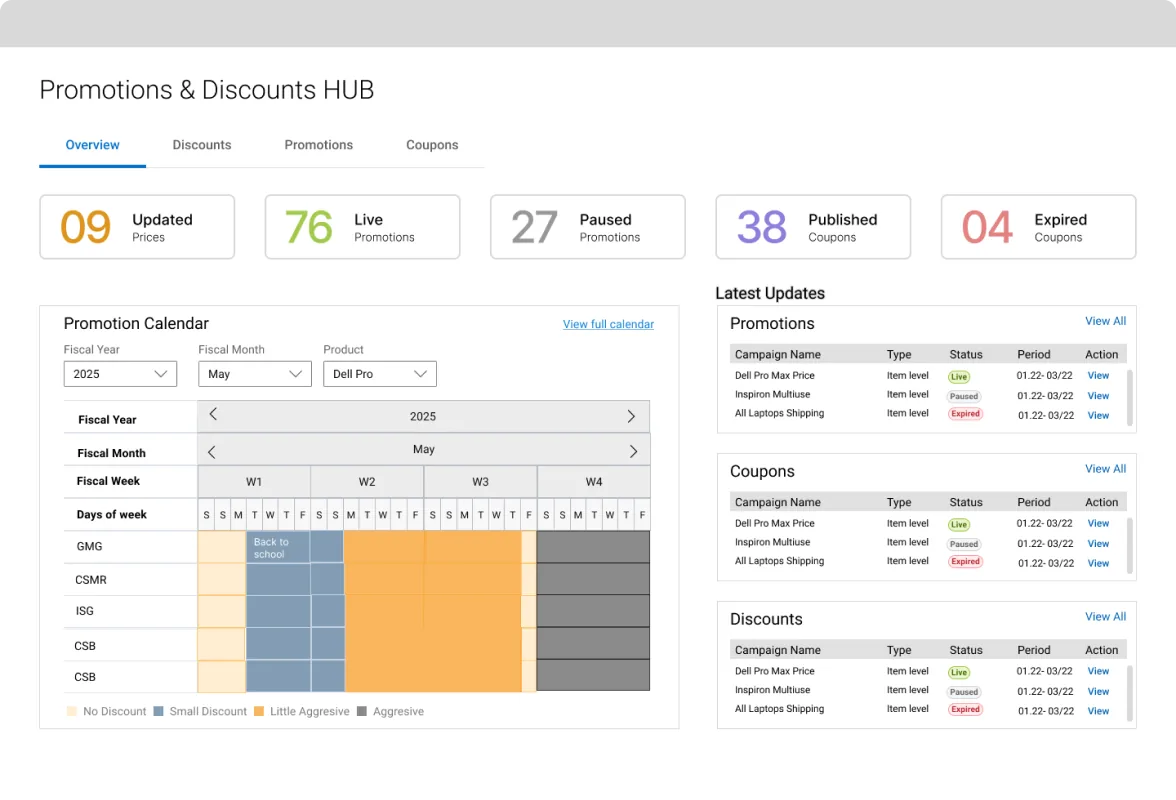View Inspiron Multiuse promotion row
The width and height of the screenshot is (1176, 800).
[x=1098, y=396]
